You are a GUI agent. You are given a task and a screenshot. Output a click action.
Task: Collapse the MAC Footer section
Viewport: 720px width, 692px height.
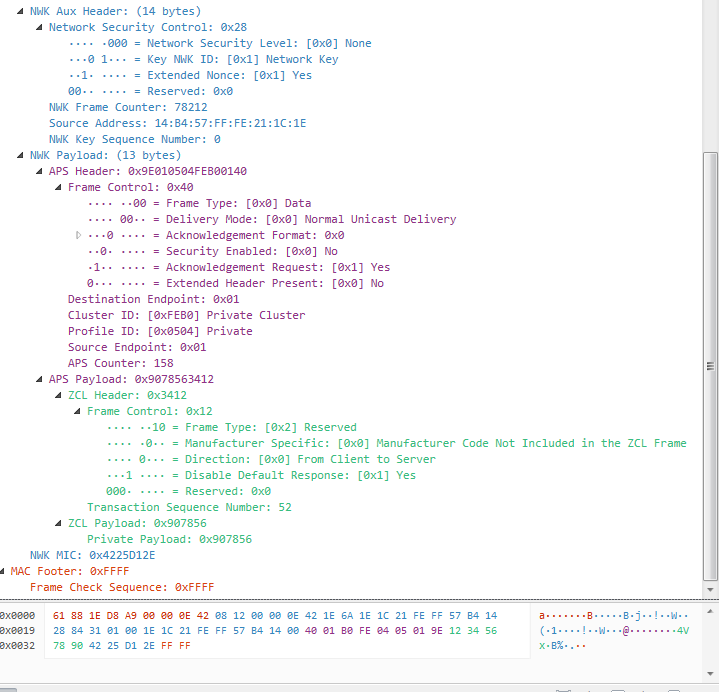(3, 571)
